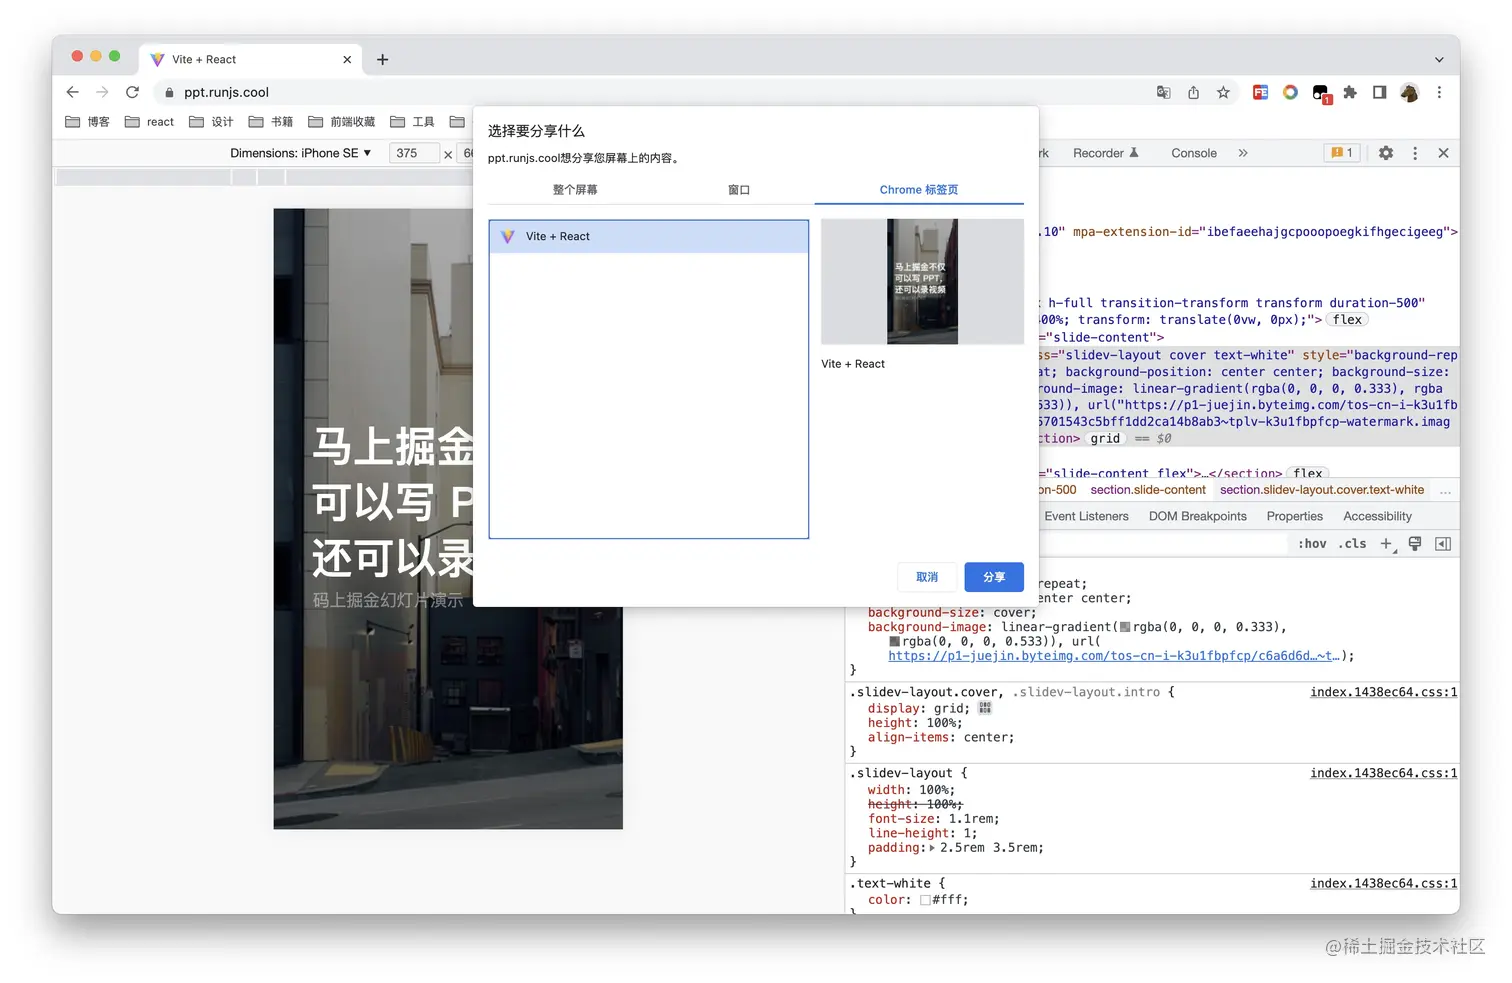The image size is (1512, 983).
Task: Open DevTools three-dot customize menu
Action: pyautogui.click(x=1414, y=153)
